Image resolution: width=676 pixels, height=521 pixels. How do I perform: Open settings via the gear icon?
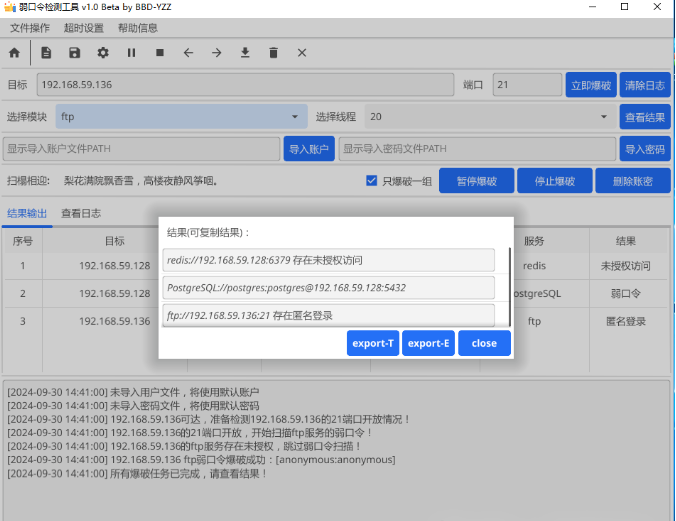click(103, 53)
